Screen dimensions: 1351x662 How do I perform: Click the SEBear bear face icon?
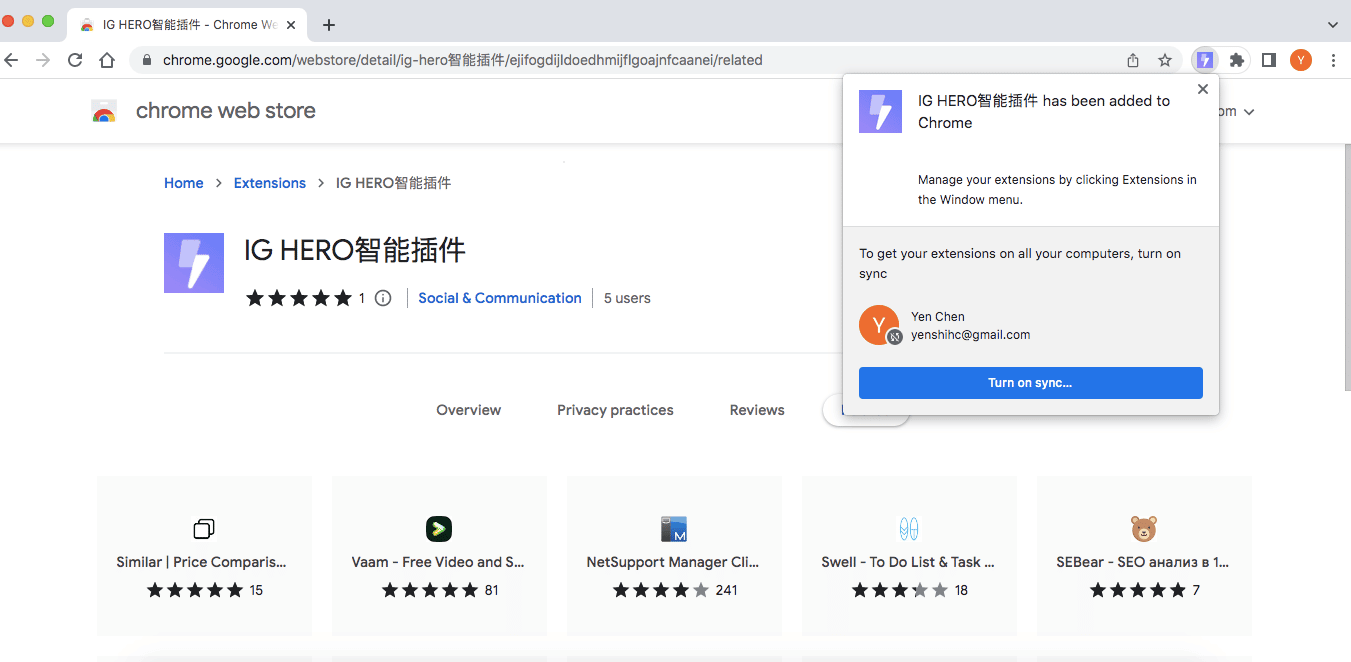(x=1144, y=529)
